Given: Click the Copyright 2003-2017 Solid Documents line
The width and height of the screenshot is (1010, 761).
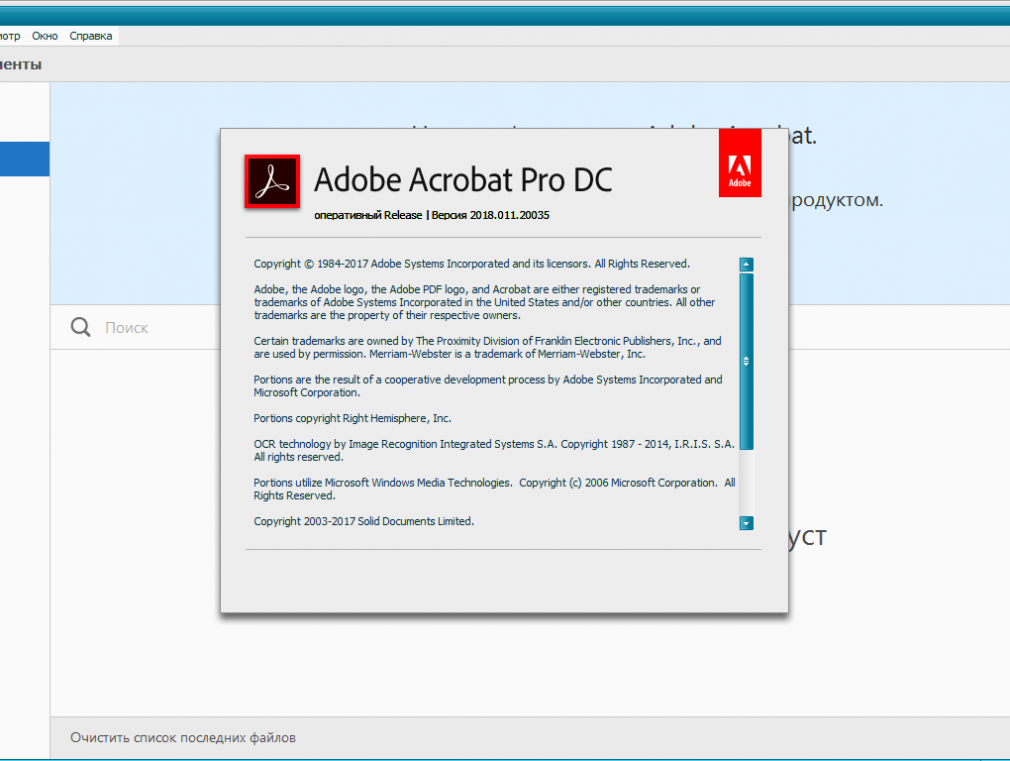Looking at the screenshot, I should point(364,521).
